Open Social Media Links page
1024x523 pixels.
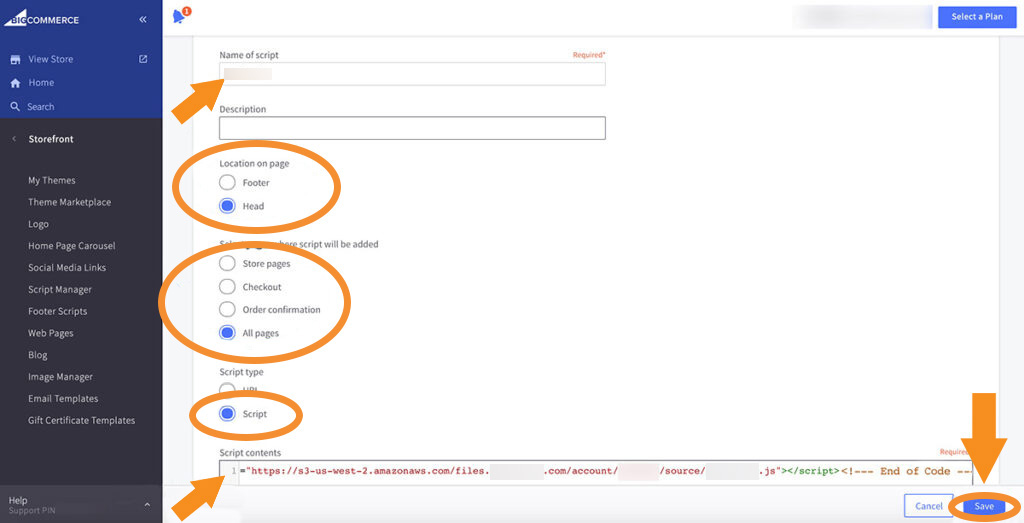(67, 268)
